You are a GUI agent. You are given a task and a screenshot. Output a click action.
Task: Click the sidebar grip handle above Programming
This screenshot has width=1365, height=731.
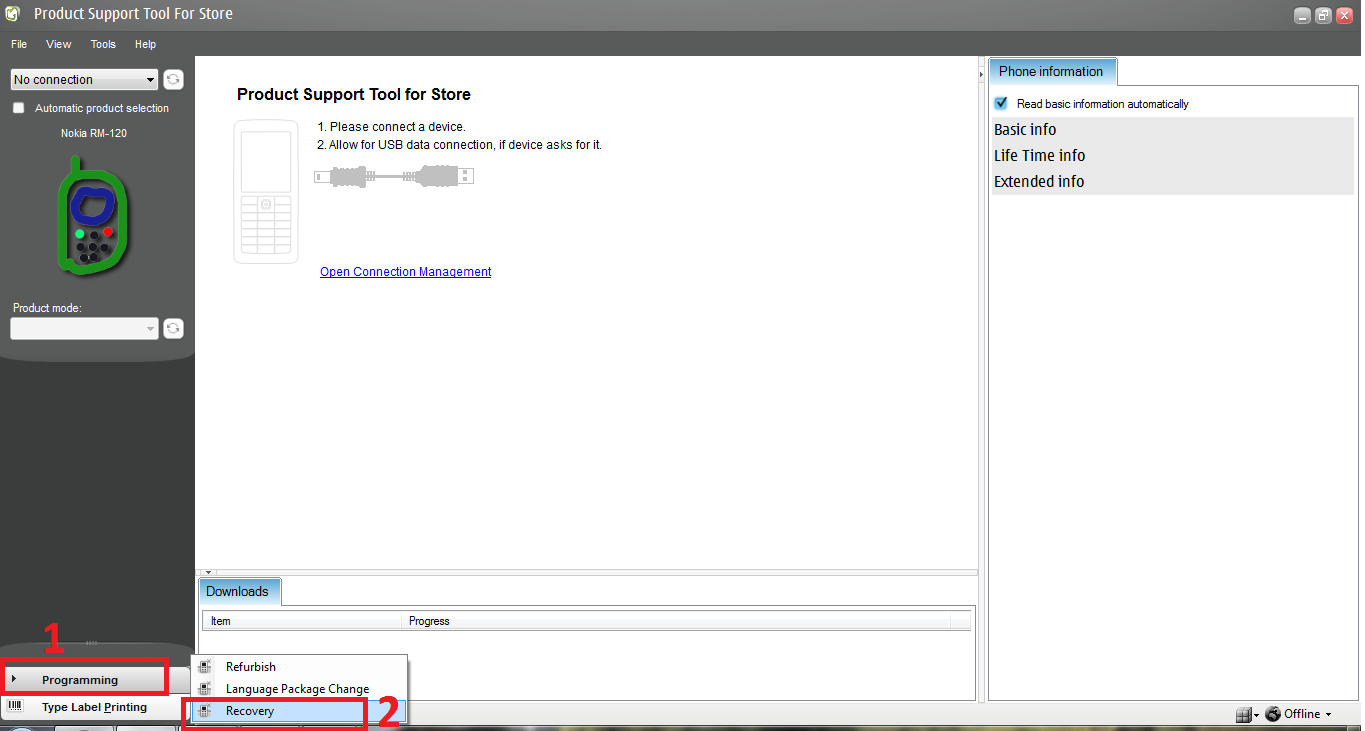click(x=91, y=643)
